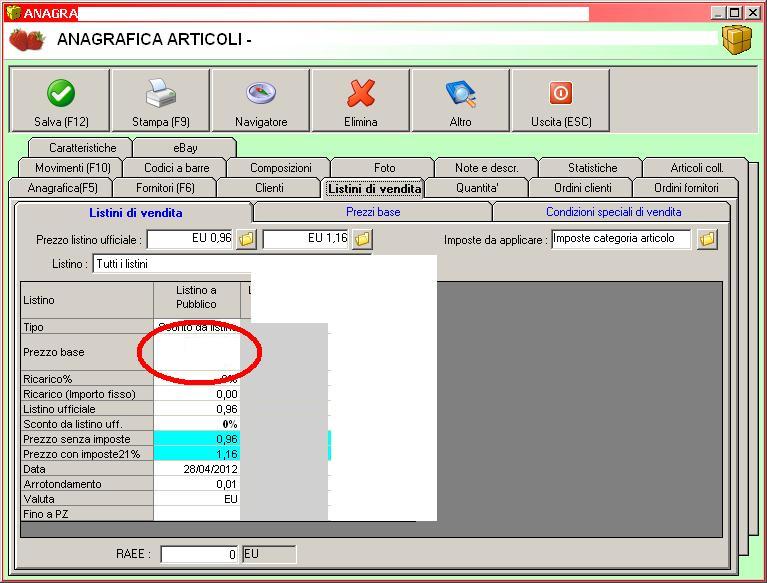Click the Data 28/04/2012 cell

tap(197, 469)
